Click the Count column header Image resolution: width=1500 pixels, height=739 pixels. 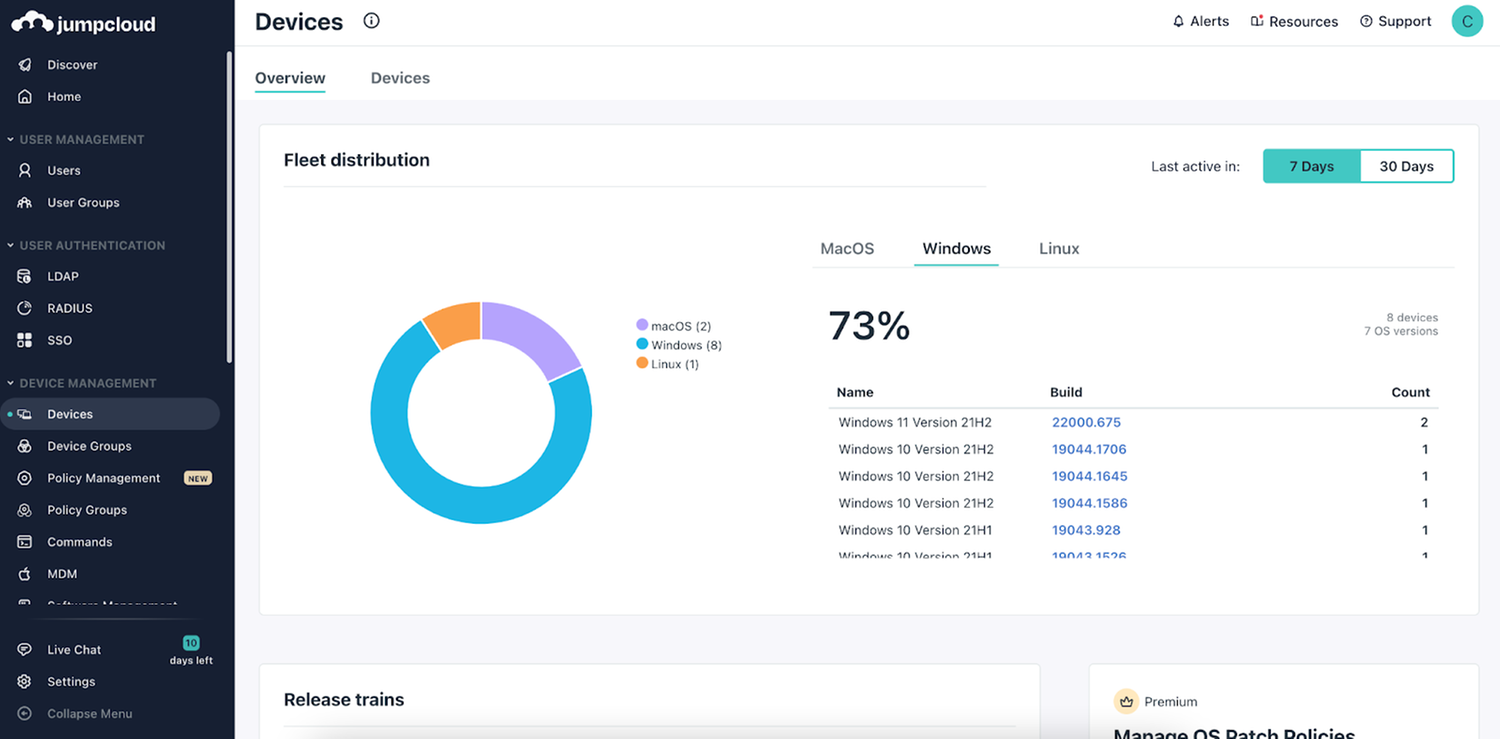coord(1411,393)
